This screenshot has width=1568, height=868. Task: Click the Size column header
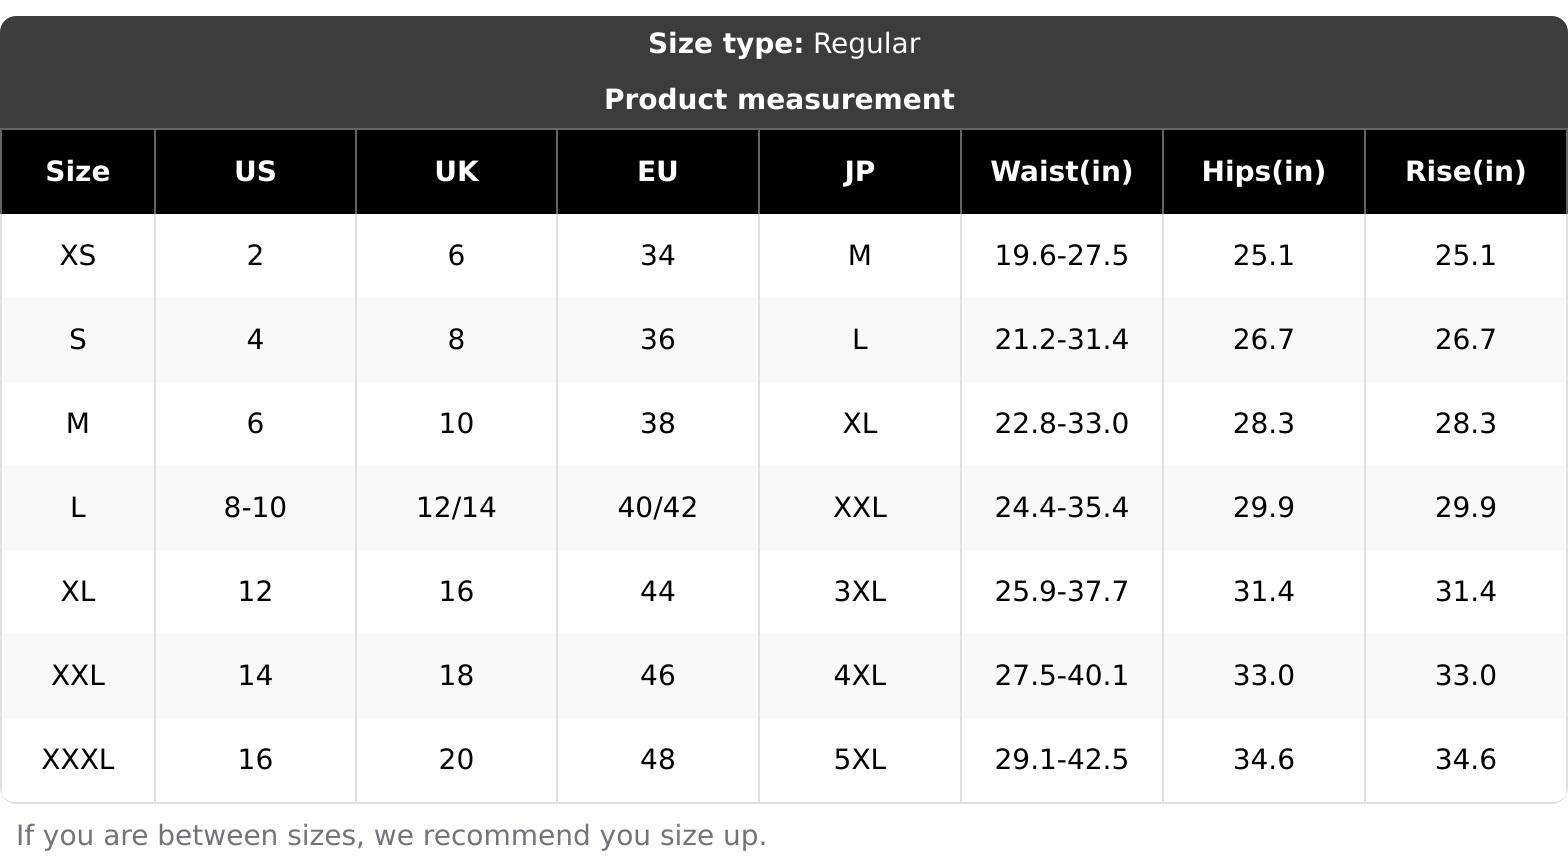(78, 172)
